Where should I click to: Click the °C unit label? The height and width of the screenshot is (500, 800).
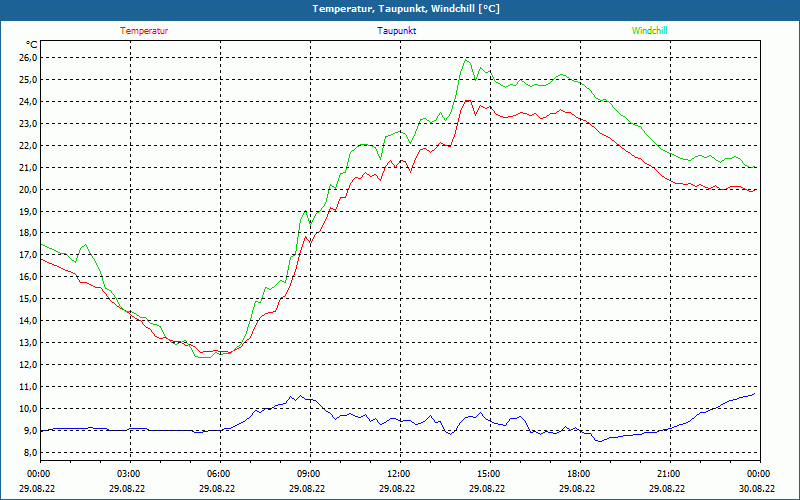(31, 44)
